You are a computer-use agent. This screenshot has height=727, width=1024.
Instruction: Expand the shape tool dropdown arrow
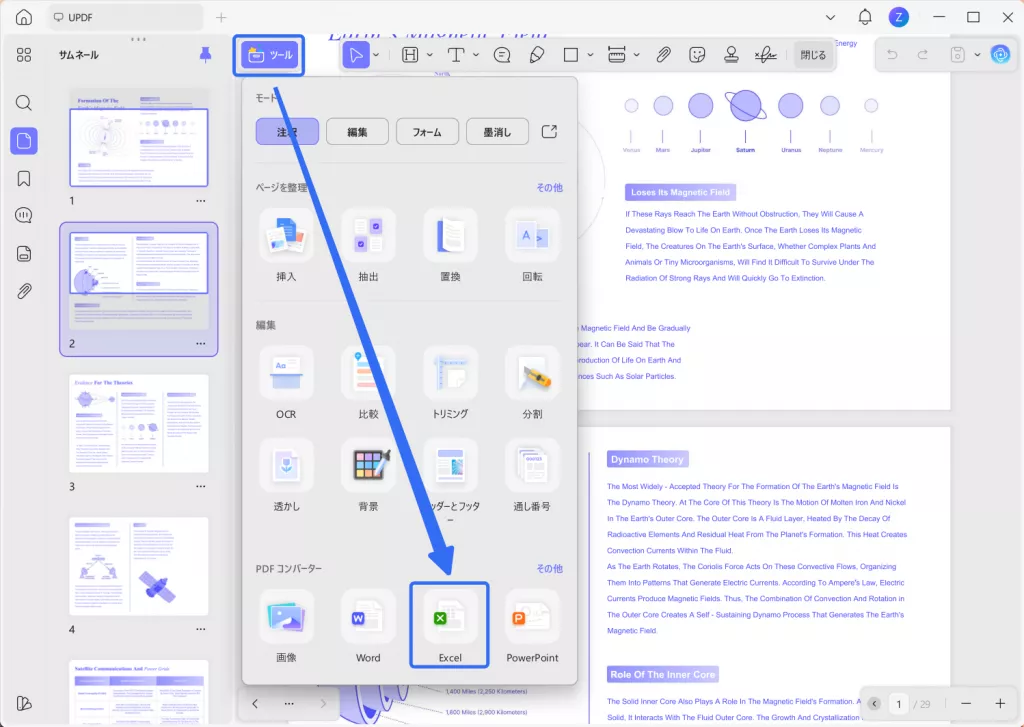pos(590,55)
